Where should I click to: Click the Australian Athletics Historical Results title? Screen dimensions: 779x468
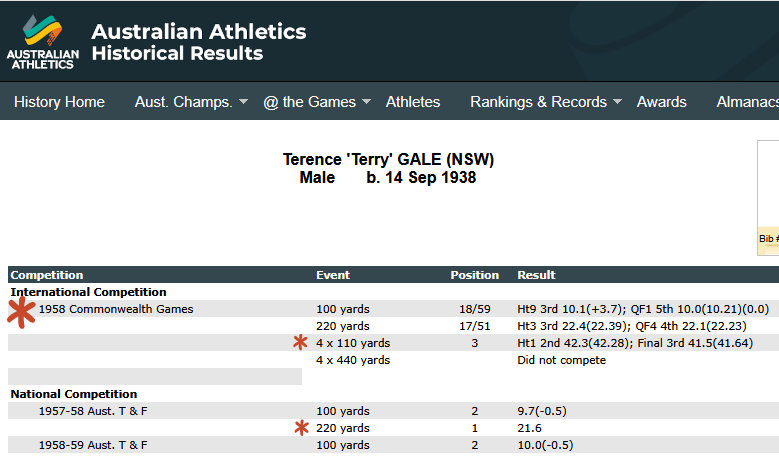point(199,42)
